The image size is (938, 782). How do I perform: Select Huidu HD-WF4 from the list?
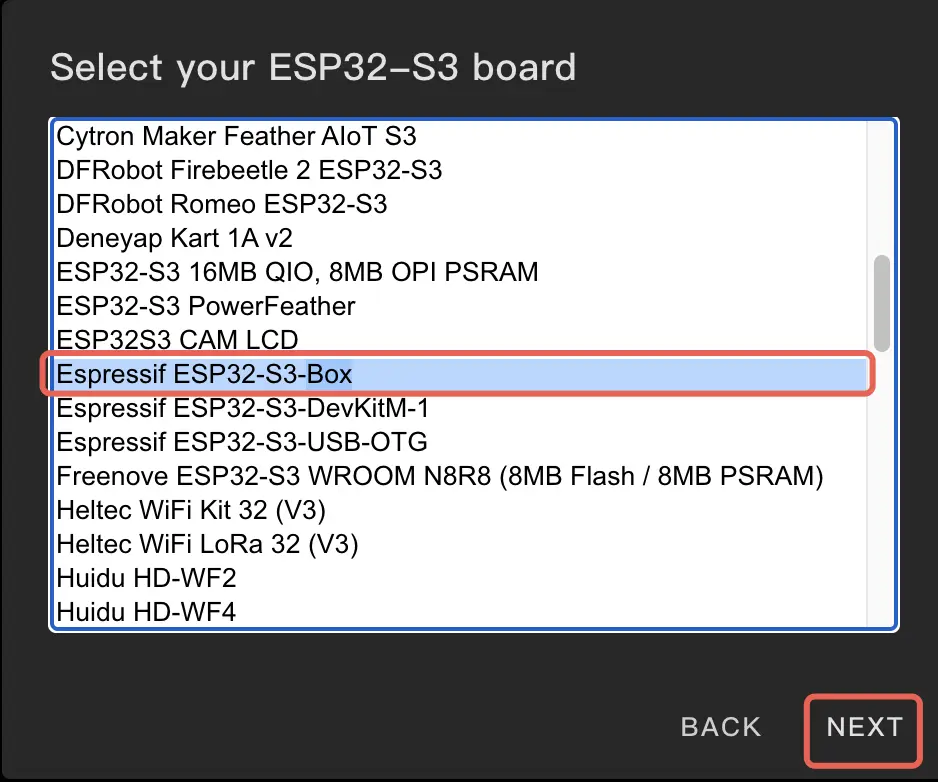(x=146, y=611)
